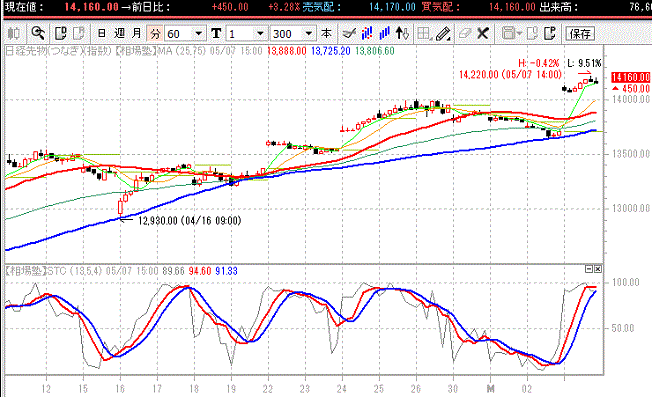Click the 50.00 STC axis label
This screenshot has height=397, width=652.
(623, 328)
